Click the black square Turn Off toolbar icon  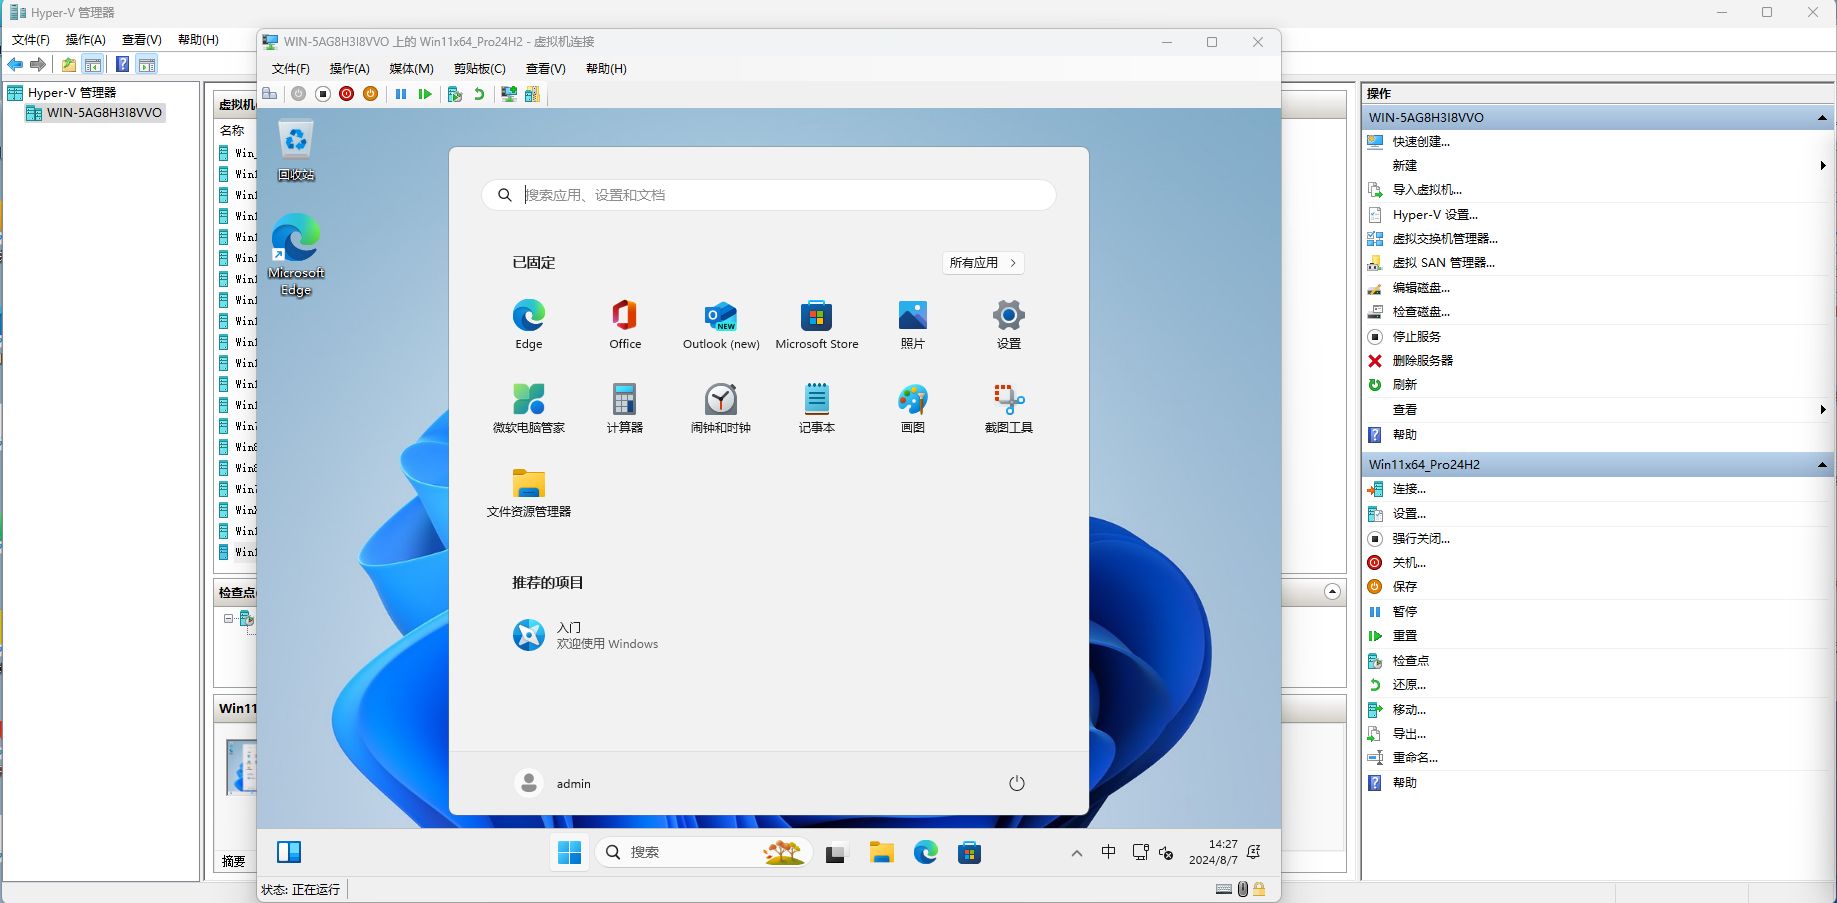click(322, 94)
